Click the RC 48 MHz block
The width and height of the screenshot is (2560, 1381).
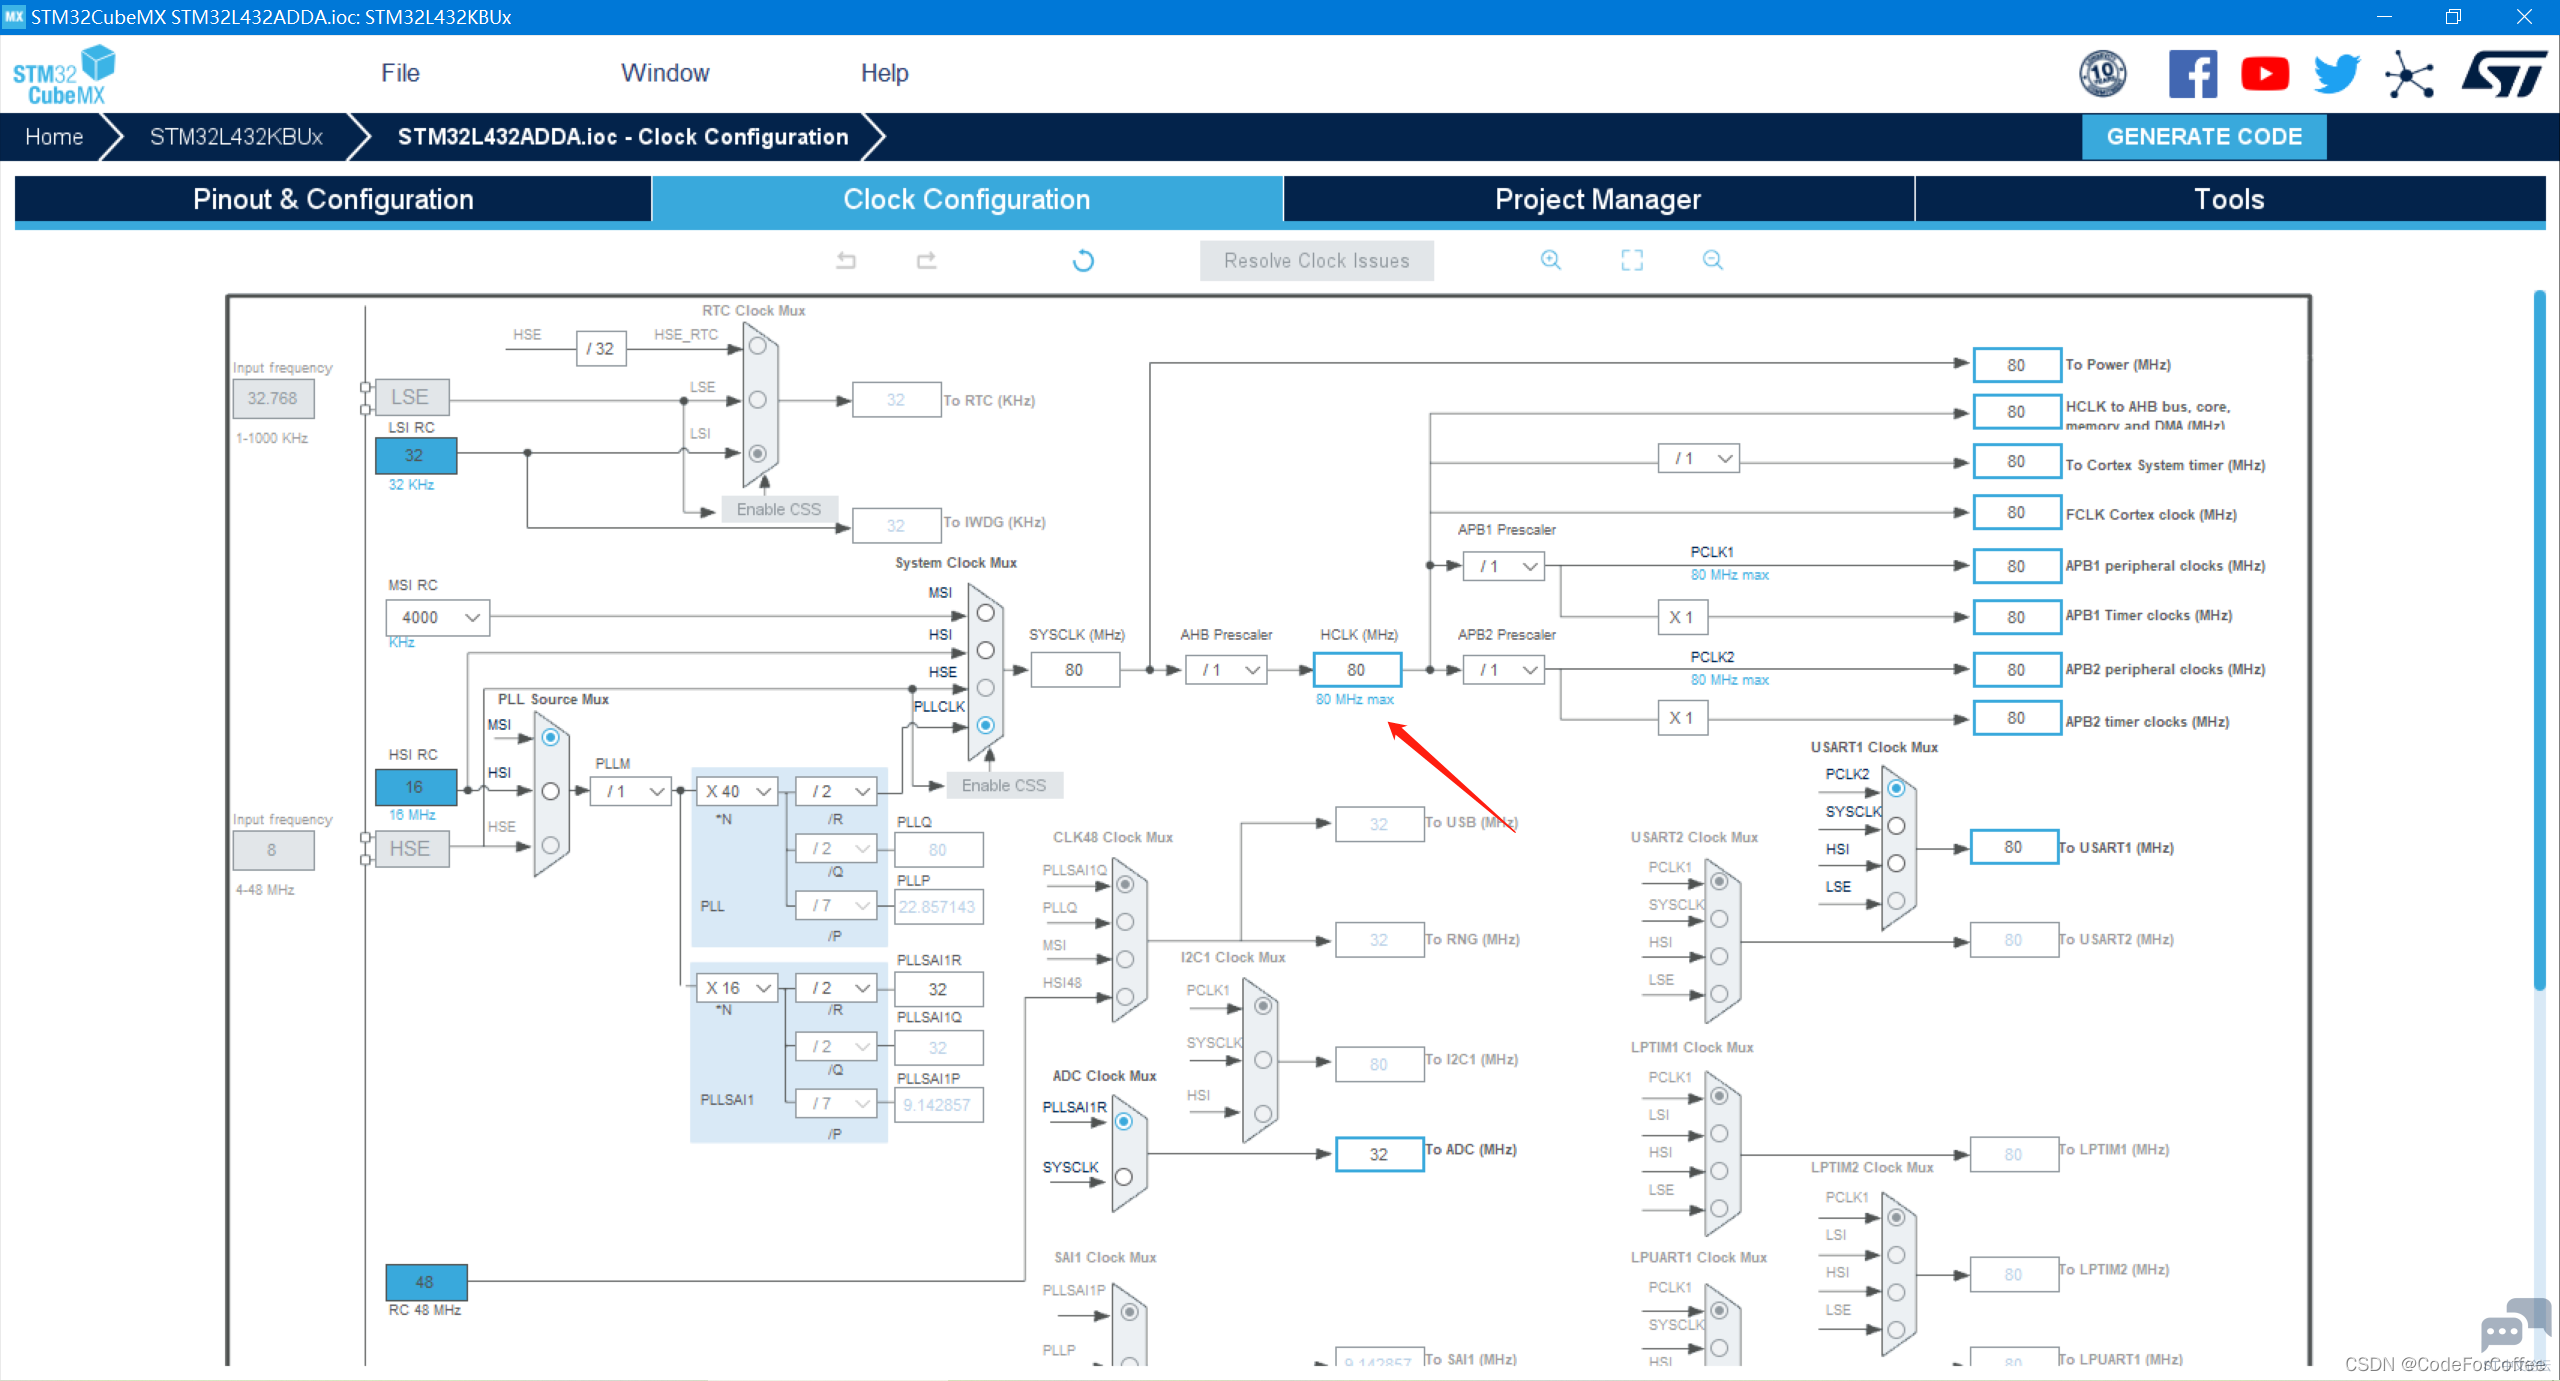tap(426, 1282)
